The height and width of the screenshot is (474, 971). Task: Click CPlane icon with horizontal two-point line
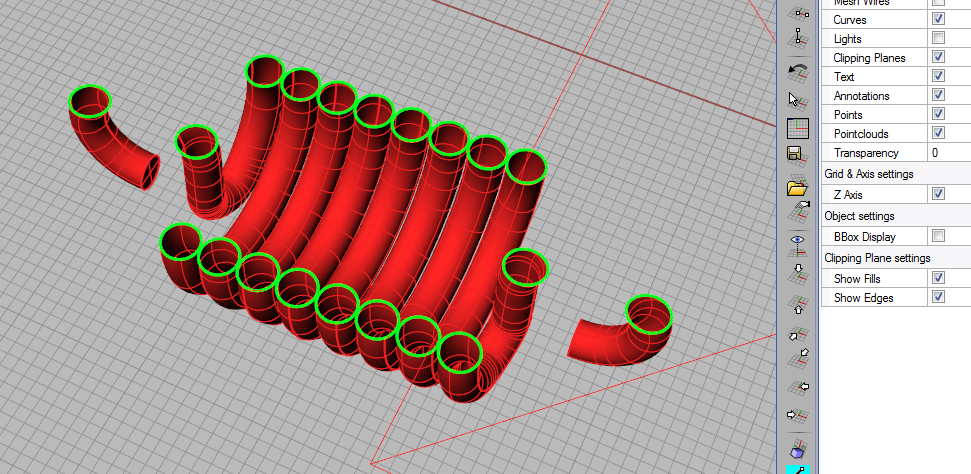pos(798,12)
